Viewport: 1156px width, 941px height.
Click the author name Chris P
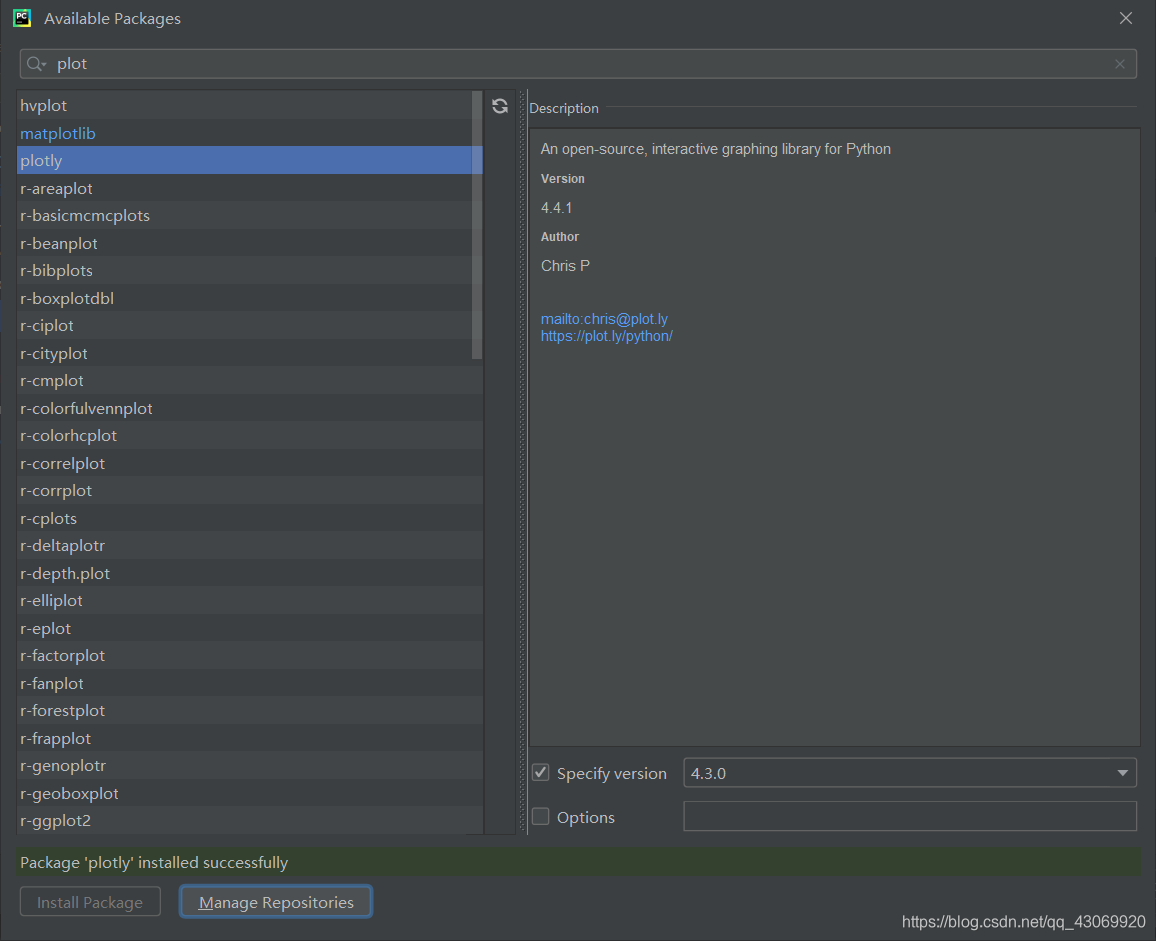tap(565, 265)
